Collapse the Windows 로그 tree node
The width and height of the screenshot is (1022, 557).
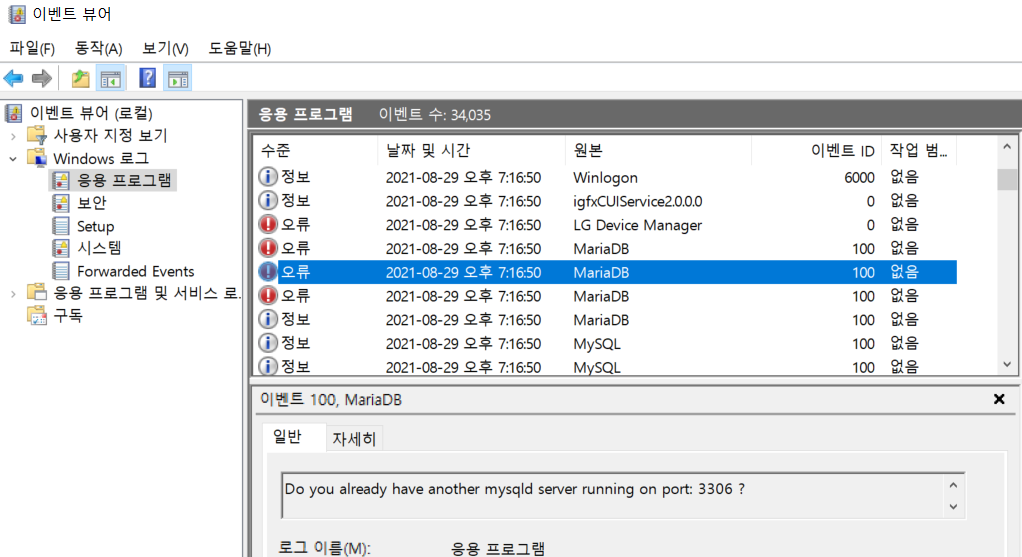[13, 159]
